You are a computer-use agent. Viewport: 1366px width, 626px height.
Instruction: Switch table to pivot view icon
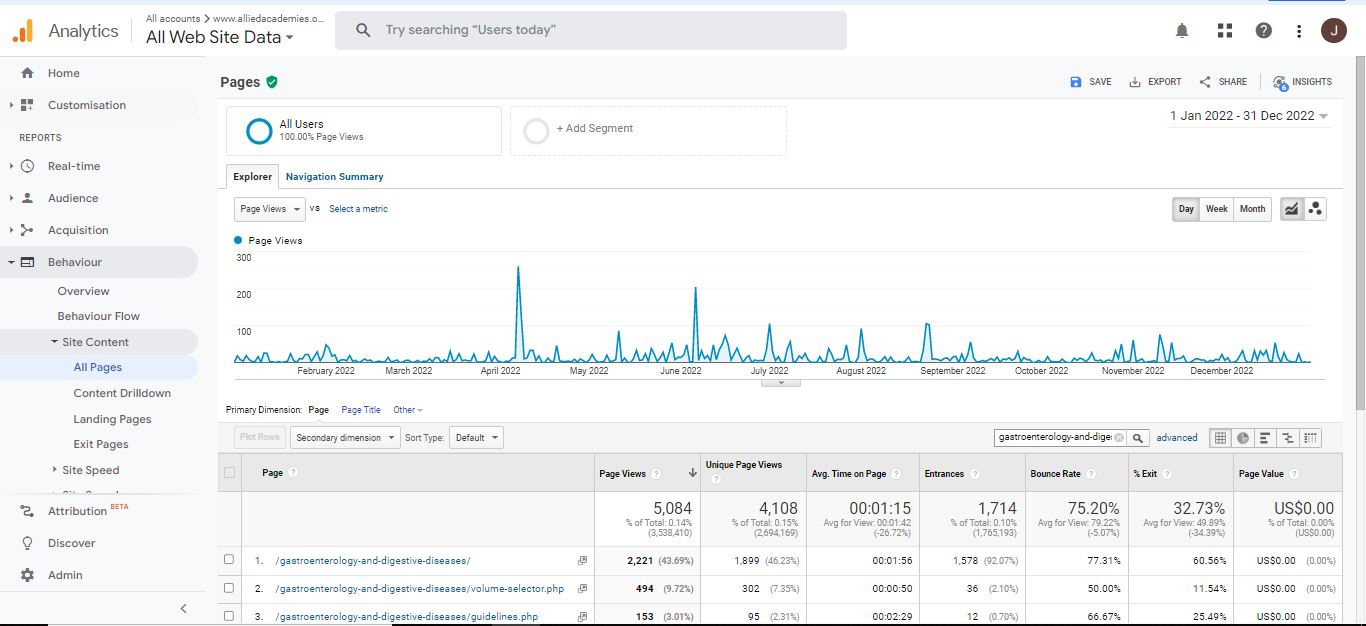pyautogui.click(x=1310, y=438)
